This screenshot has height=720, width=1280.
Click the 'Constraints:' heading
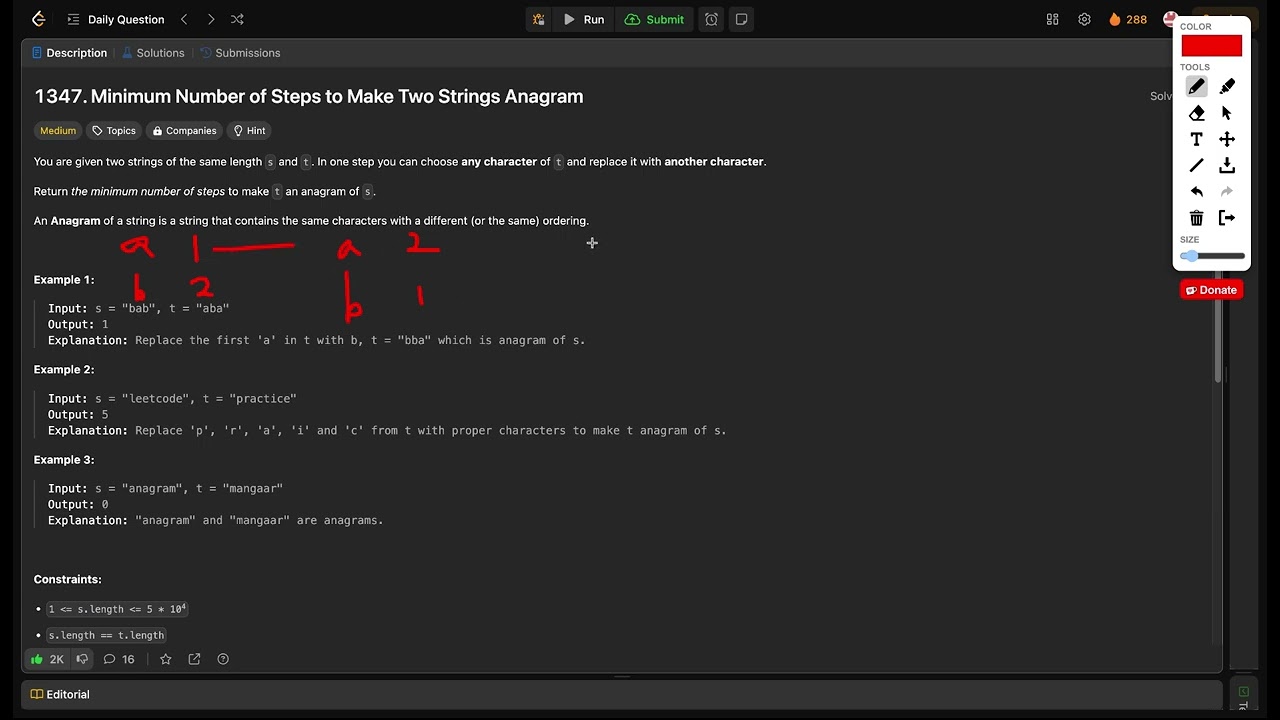[x=68, y=580]
